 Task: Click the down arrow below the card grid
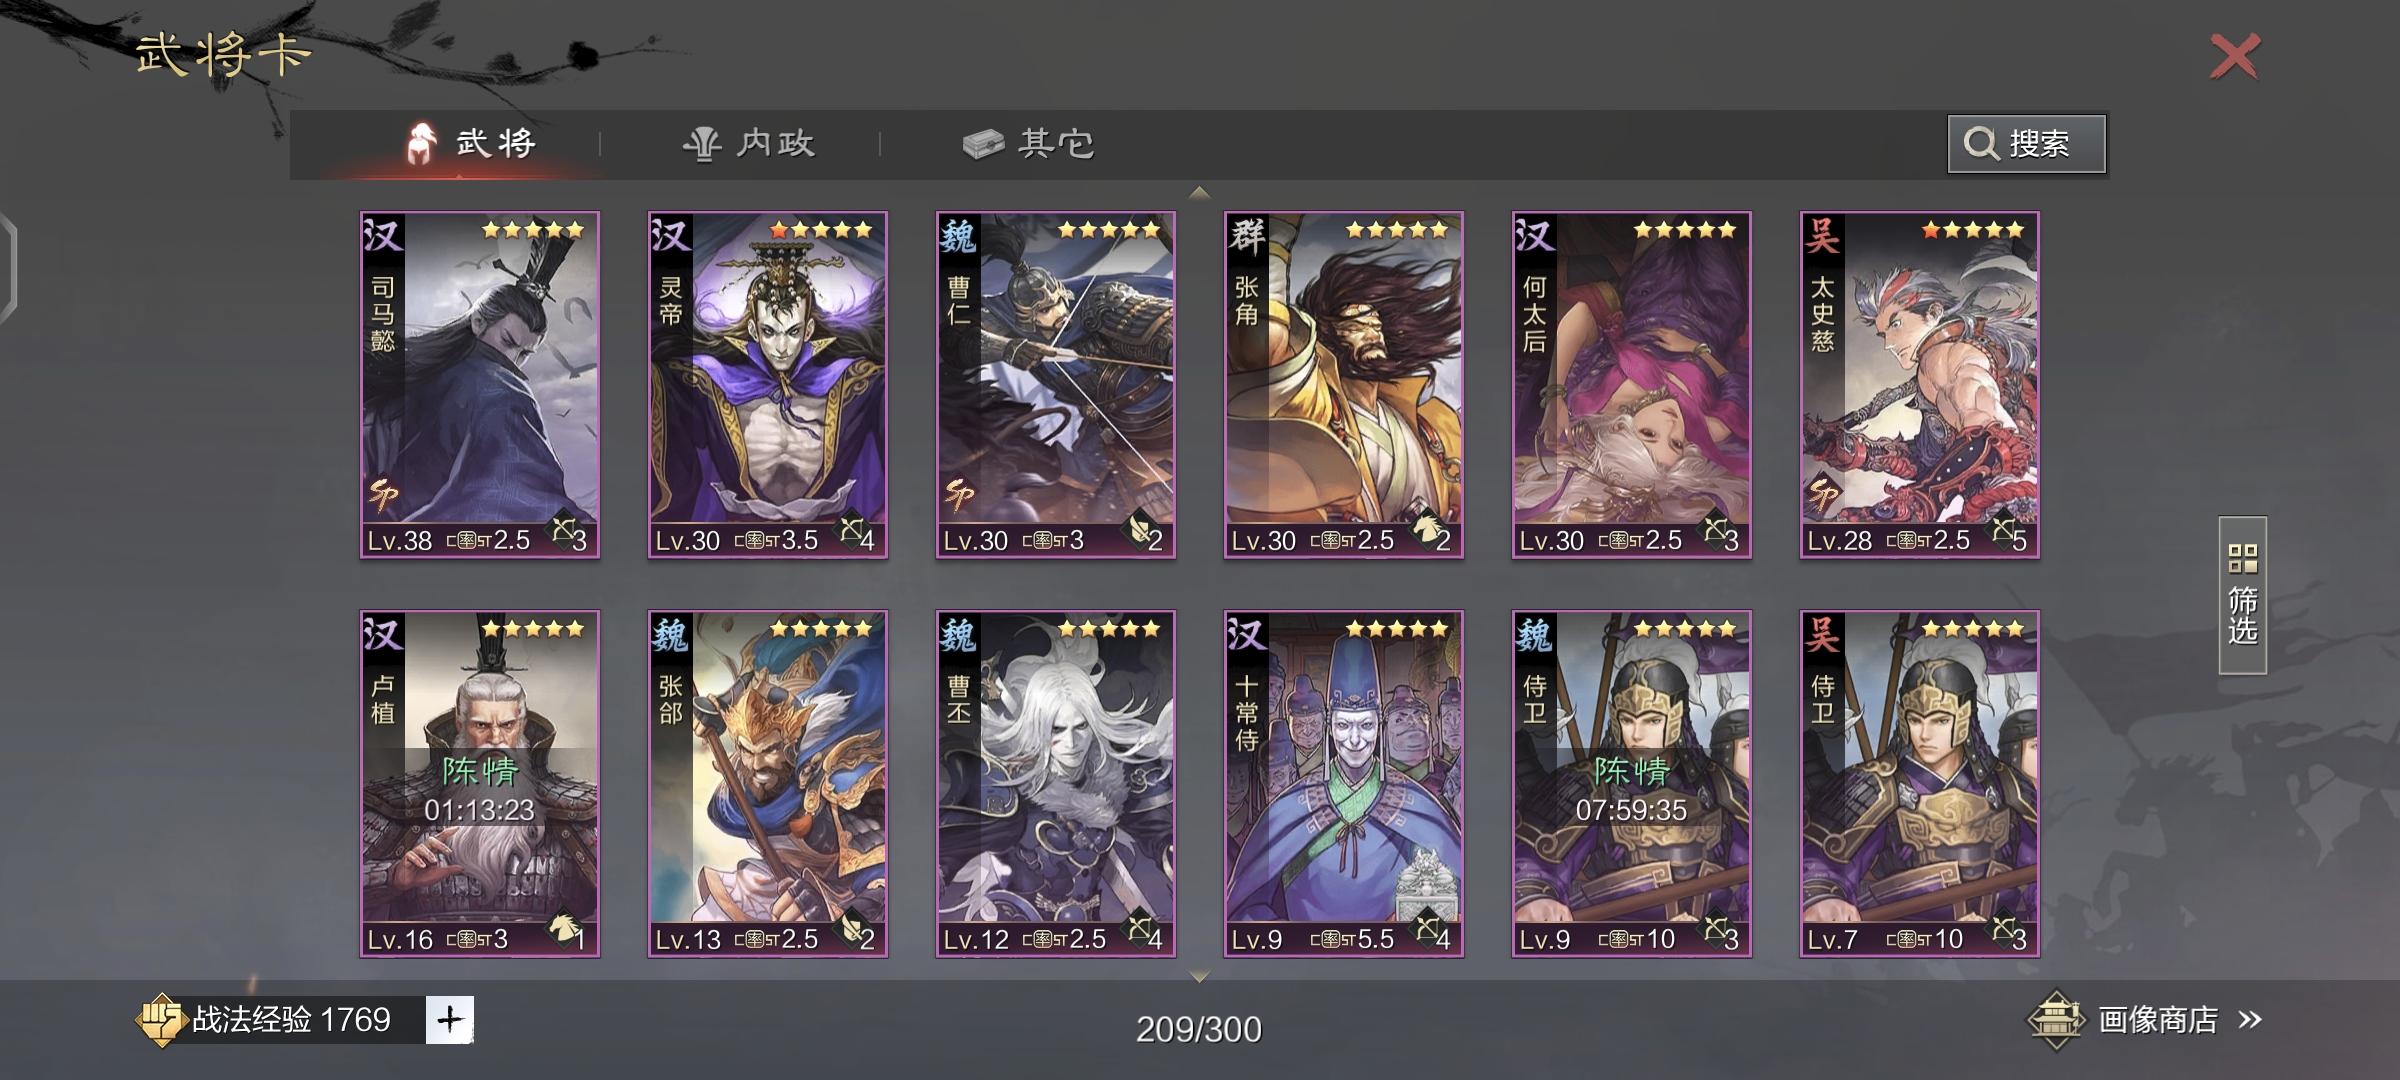1200,975
